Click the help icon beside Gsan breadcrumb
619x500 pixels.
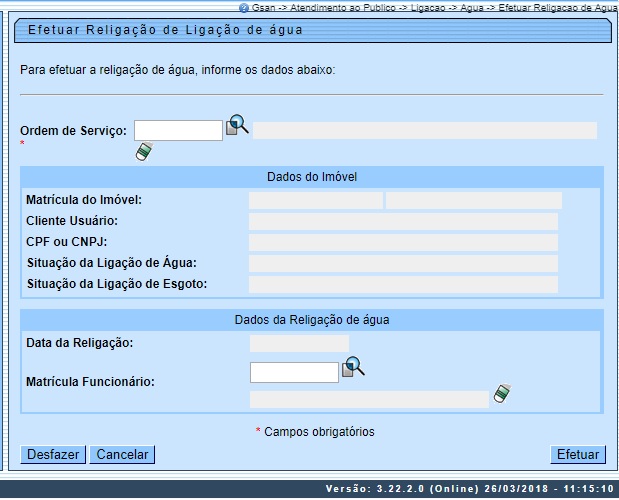click(x=244, y=6)
